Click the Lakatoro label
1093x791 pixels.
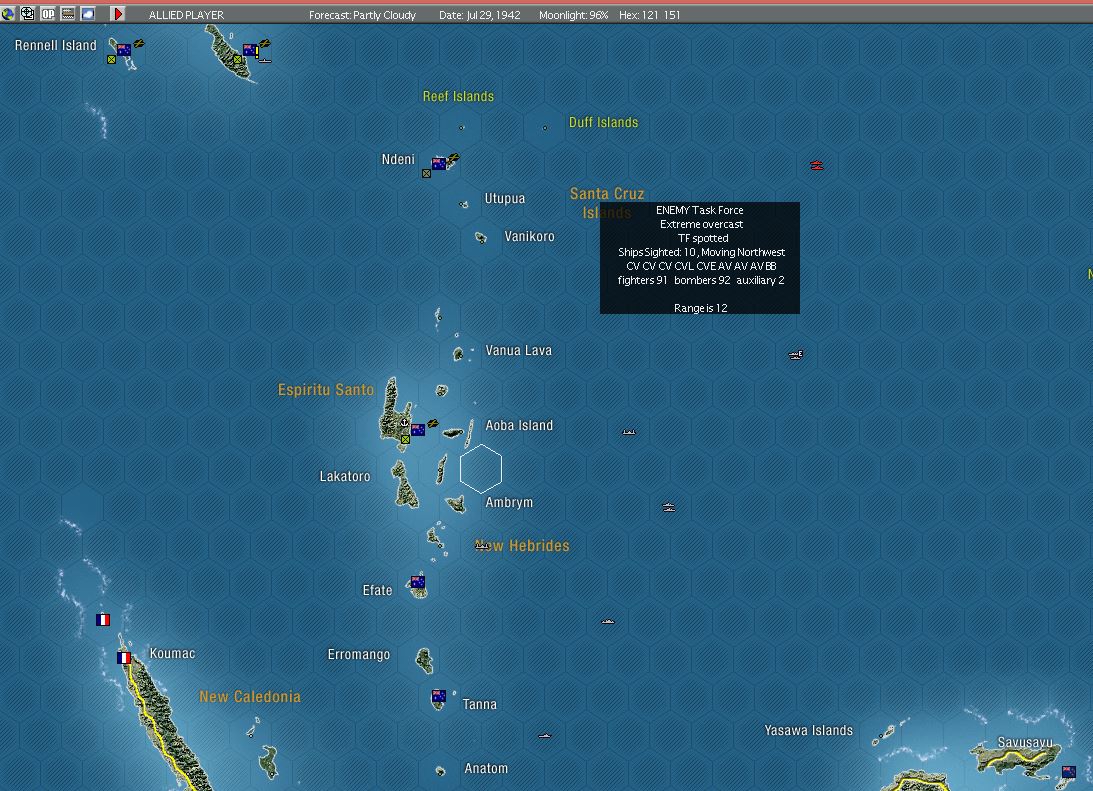click(345, 476)
